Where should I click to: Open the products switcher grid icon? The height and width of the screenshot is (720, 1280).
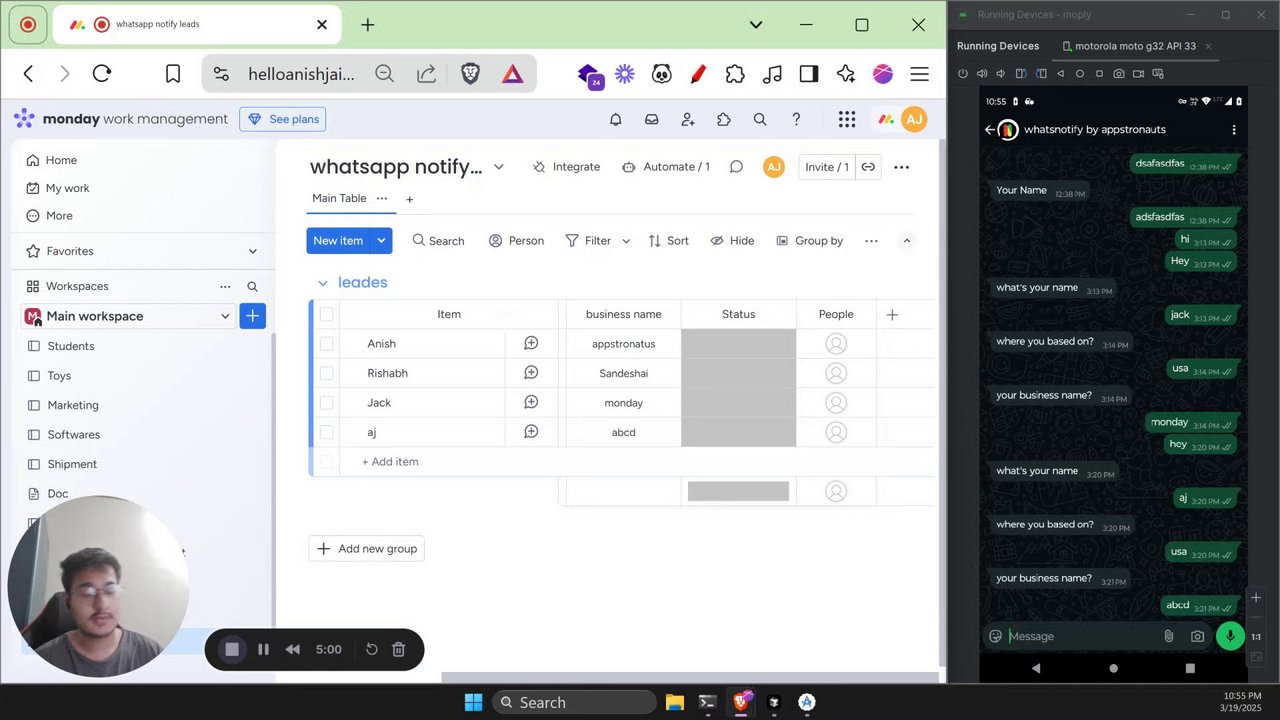click(847, 119)
